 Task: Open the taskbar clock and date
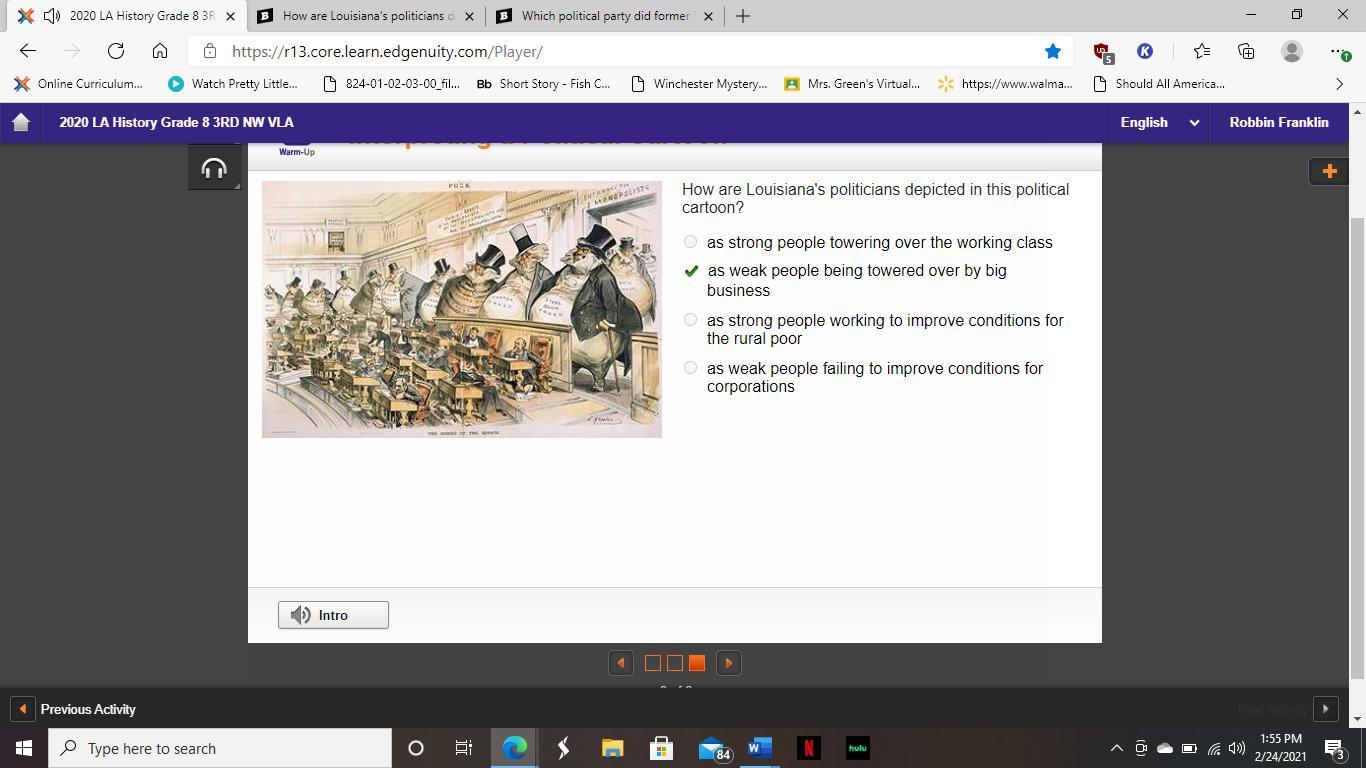click(1281, 748)
